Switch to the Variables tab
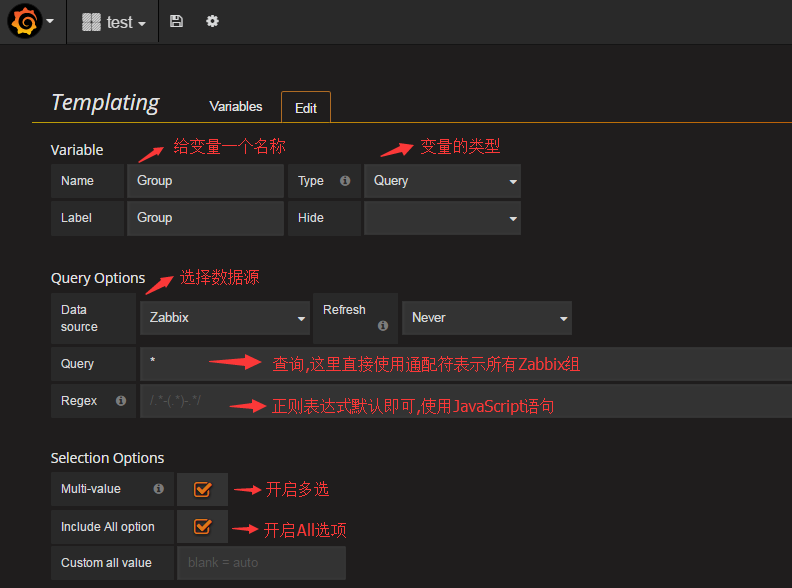This screenshot has width=792, height=588. tap(236, 107)
